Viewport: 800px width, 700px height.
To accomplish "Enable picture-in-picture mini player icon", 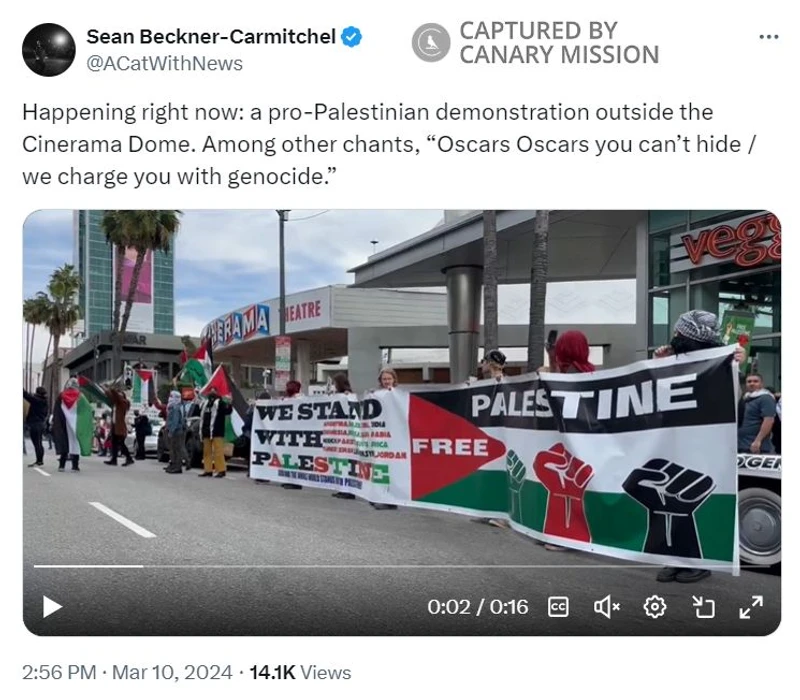I will click(704, 607).
